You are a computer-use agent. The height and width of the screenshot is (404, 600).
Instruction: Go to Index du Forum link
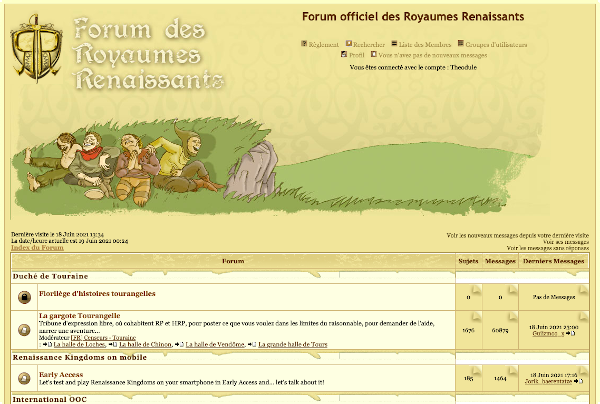(38, 248)
